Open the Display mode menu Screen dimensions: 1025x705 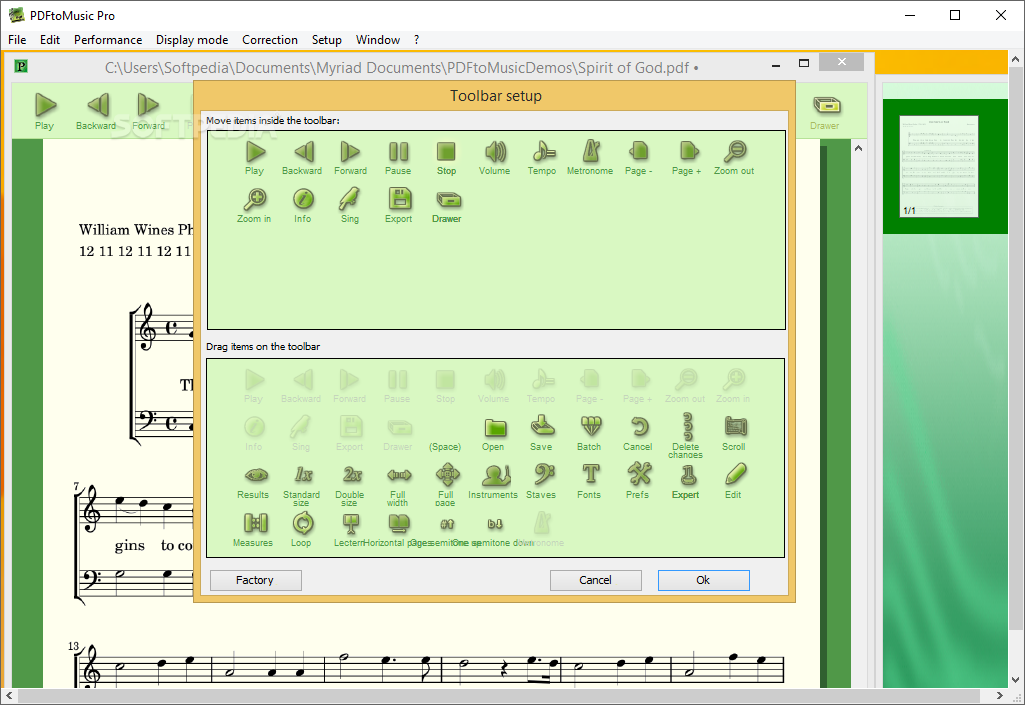tap(192, 40)
